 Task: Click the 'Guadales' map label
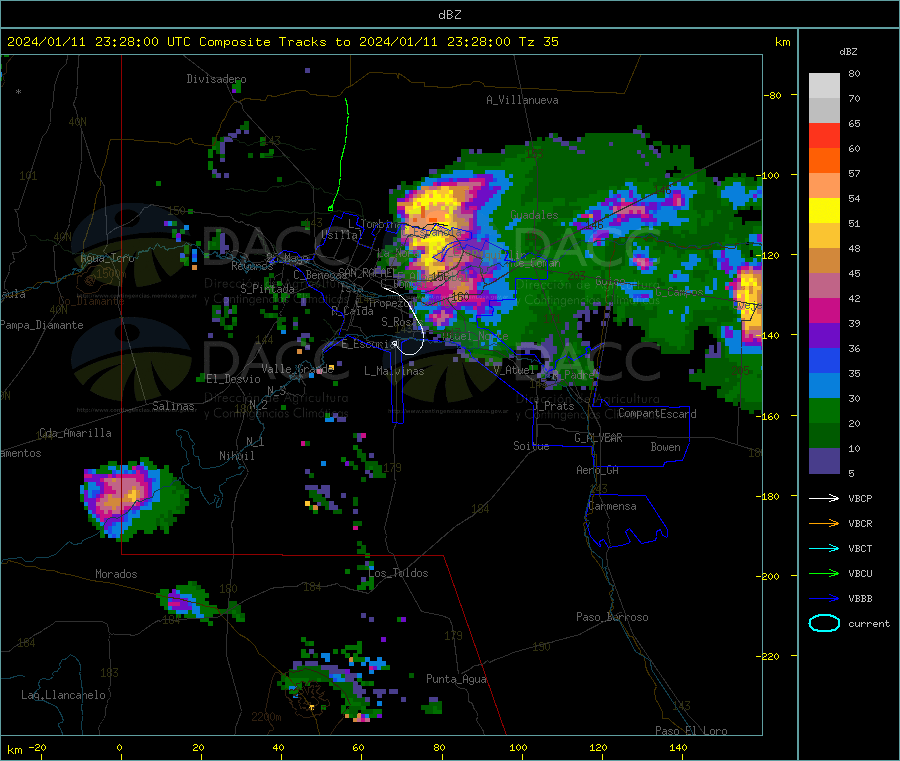pyautogui.click(x=534, y=215)
